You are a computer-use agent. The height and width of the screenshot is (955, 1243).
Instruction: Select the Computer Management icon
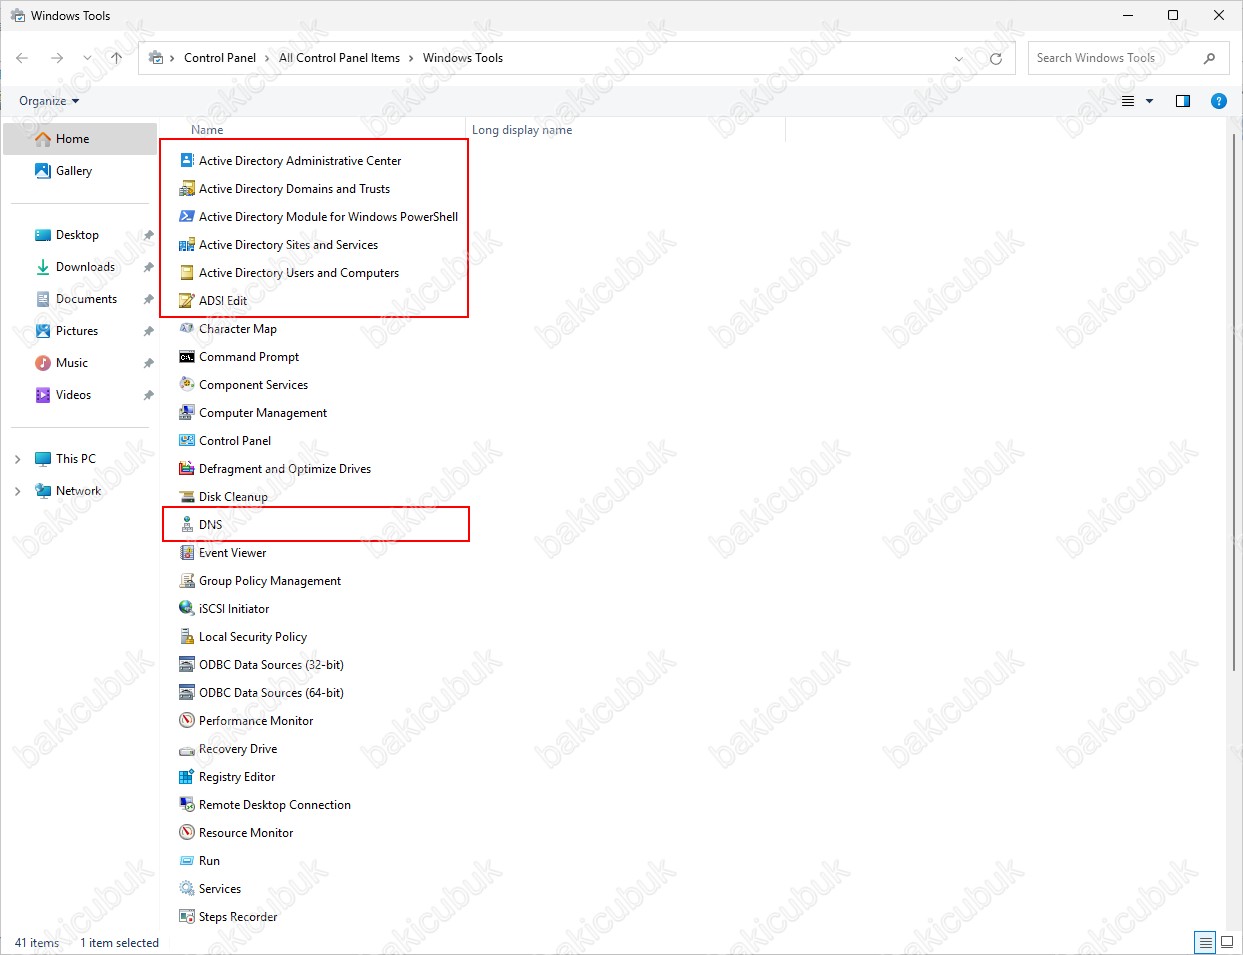coord(187,412)
